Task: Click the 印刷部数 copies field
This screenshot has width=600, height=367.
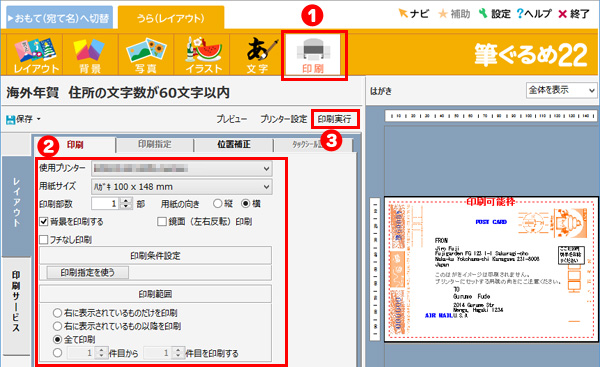Action: [x=105, y=204]
